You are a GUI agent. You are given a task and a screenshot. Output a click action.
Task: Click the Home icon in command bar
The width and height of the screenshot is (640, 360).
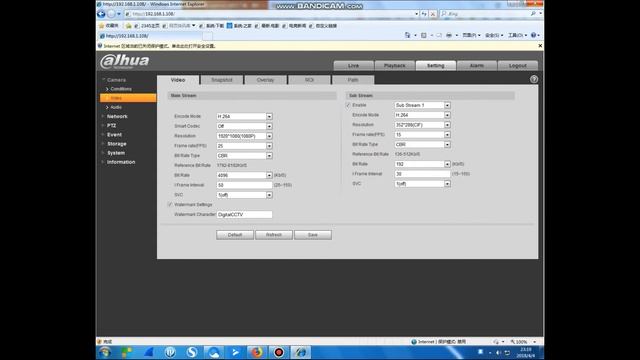pyautogui.click(x=407, y=36)
